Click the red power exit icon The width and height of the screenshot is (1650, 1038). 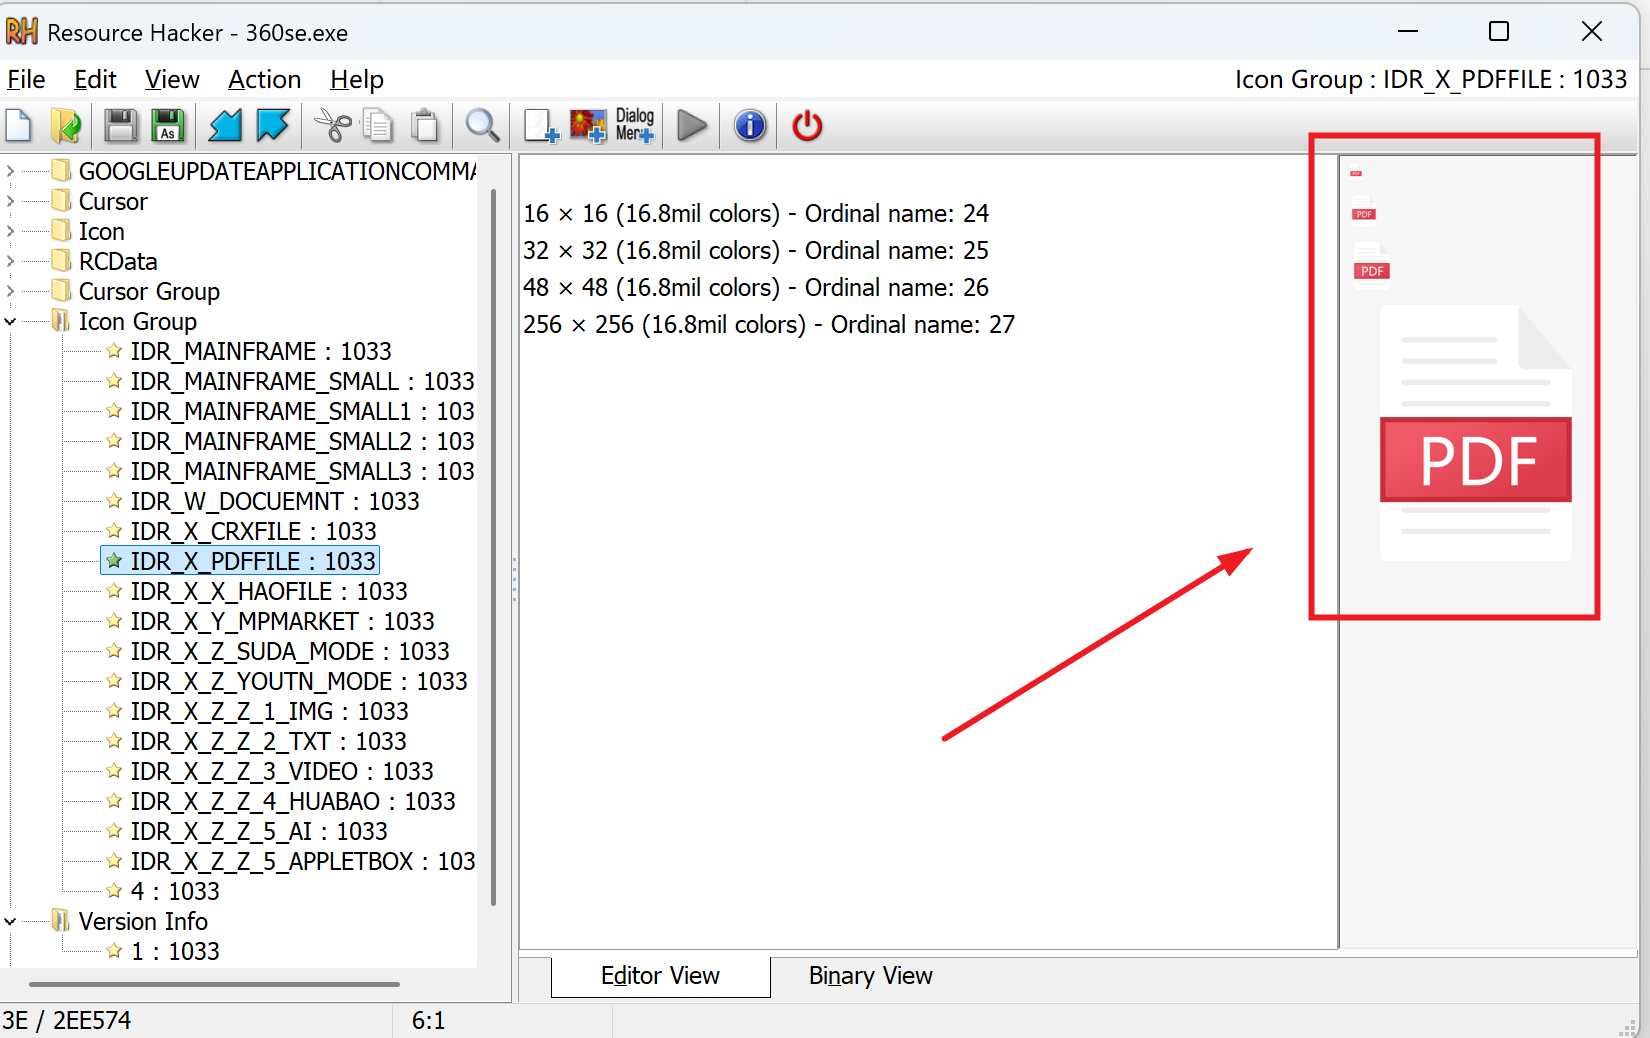[x=807, y=126]
